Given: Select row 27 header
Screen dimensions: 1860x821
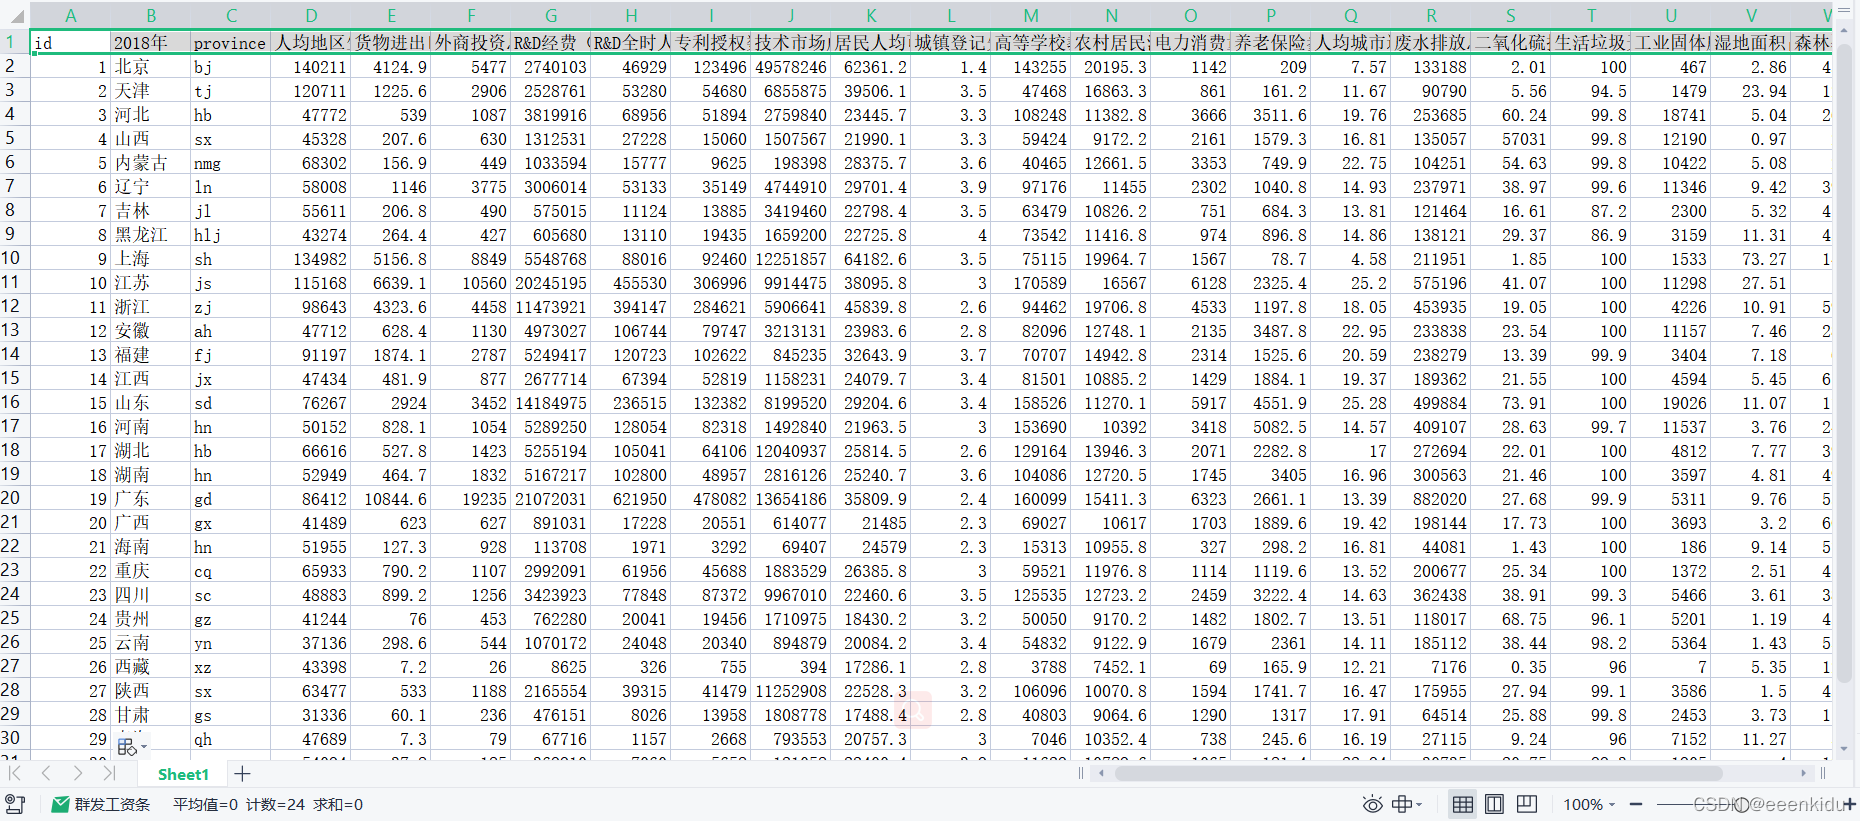Looking at the screenshot, I should click(x=14, y=666).
